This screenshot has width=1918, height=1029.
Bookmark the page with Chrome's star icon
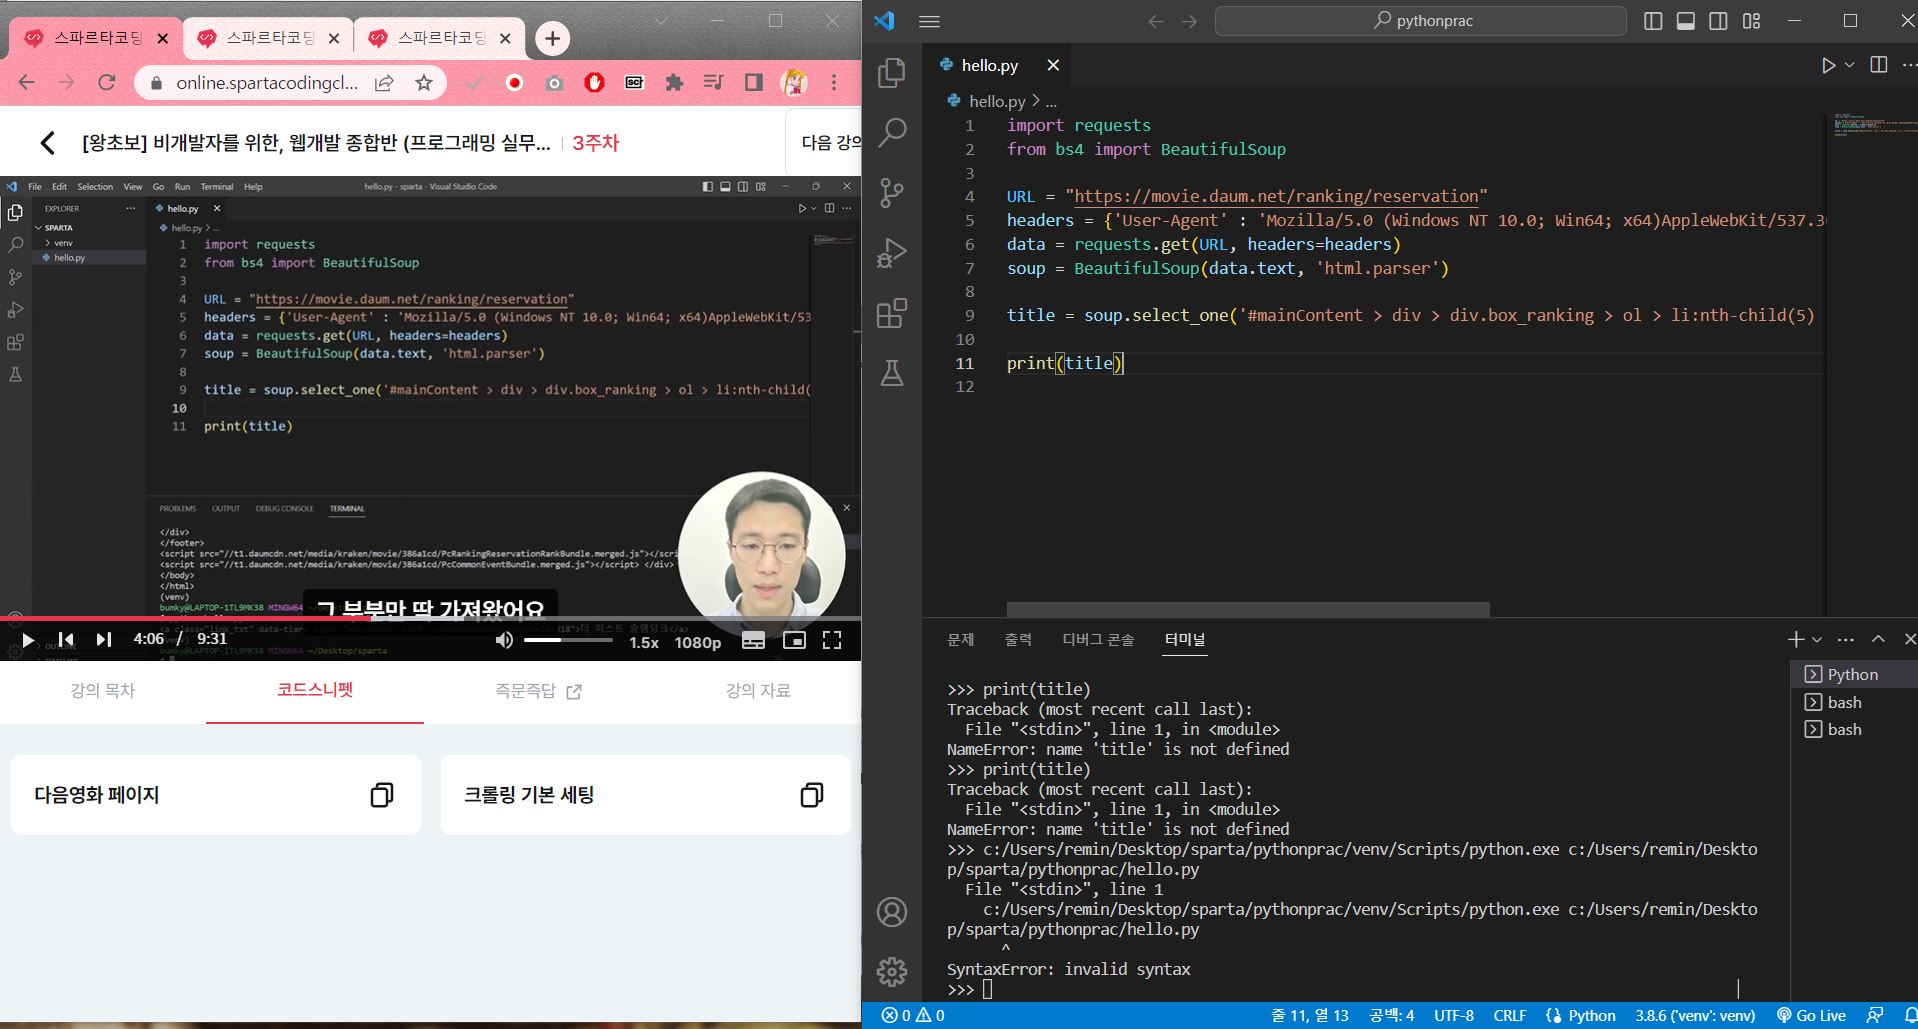[x=424, y=83]
